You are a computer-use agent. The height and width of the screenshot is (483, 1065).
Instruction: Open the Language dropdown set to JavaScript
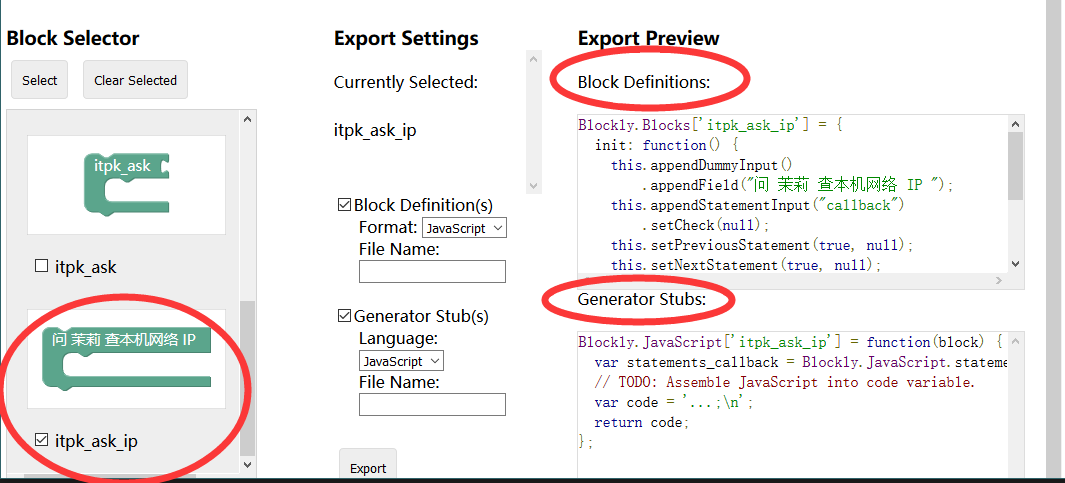click(x=401, y=361)
